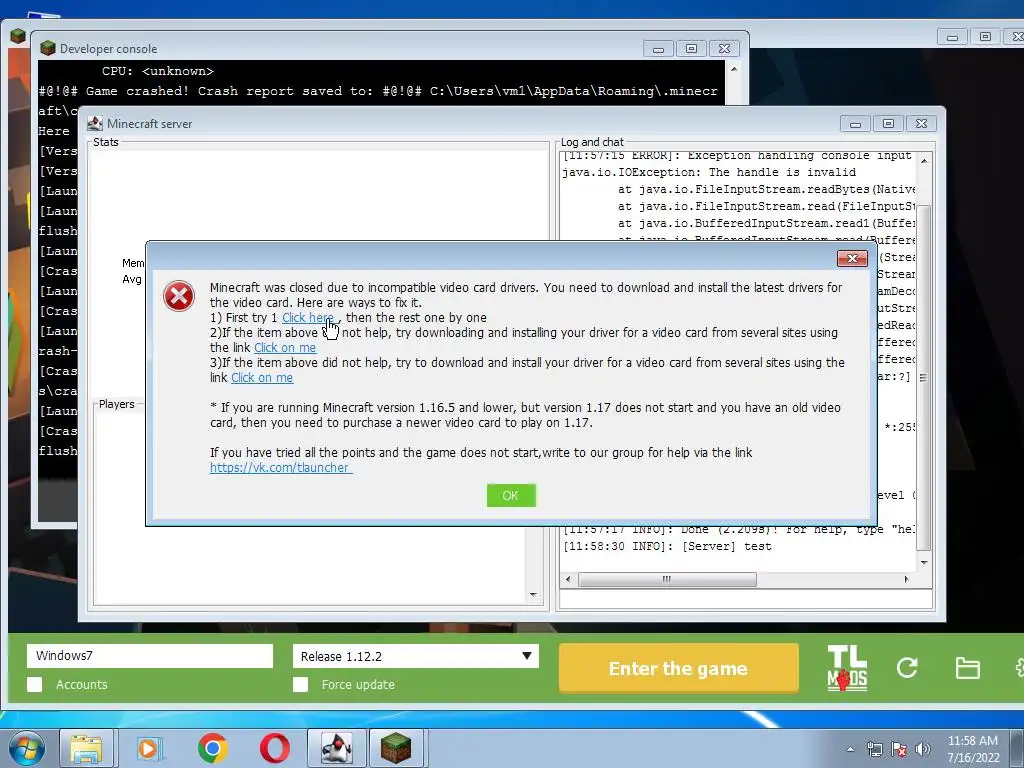Maximize the Developer console window

click(x=692, y=49)
